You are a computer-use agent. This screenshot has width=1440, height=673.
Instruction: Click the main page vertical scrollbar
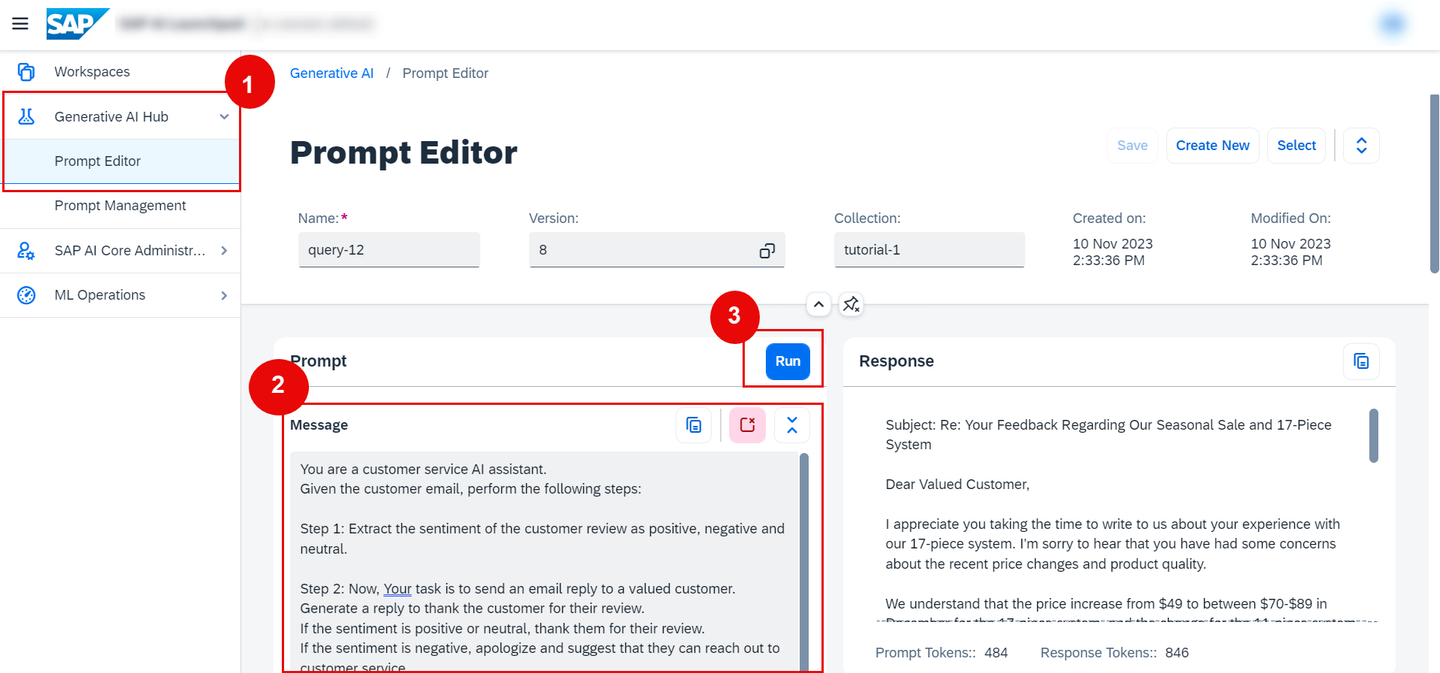point(1434,182)
